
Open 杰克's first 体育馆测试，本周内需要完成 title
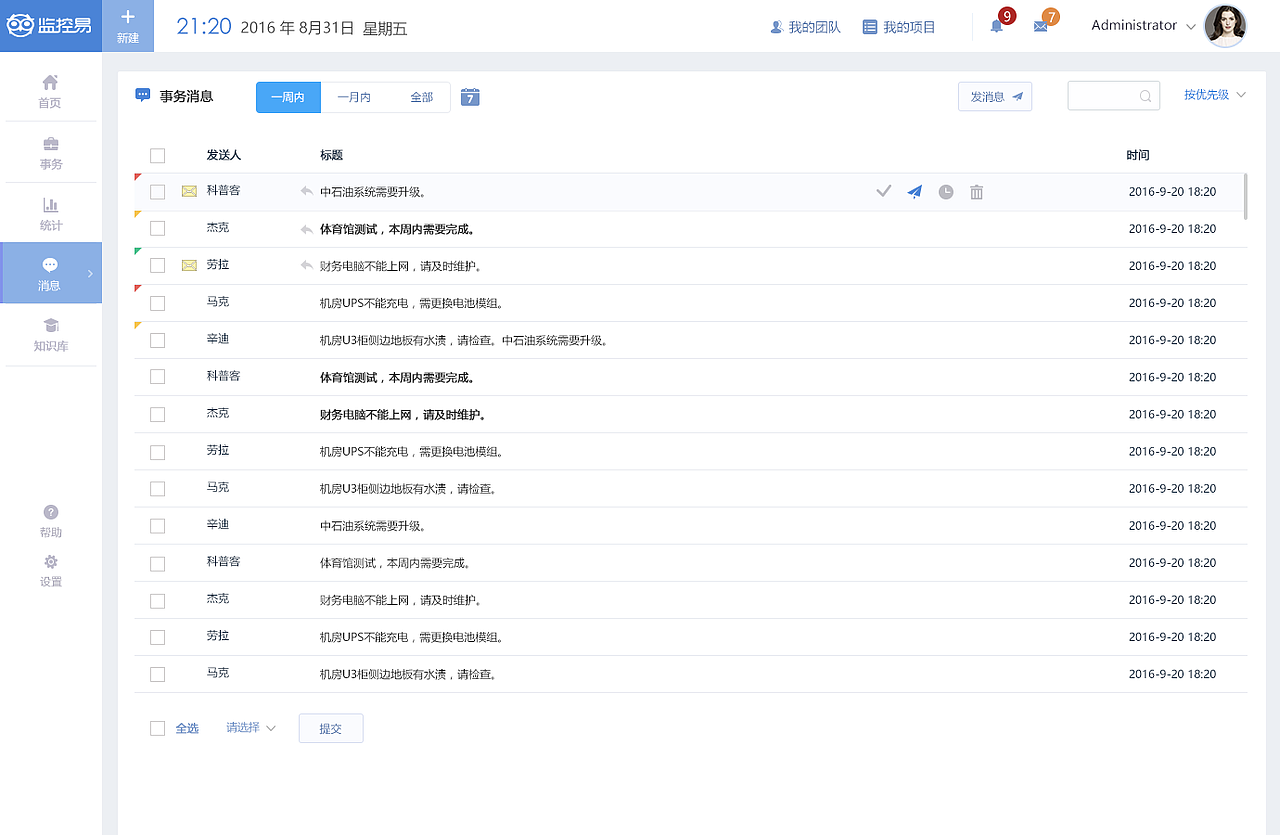coord(397,229)
